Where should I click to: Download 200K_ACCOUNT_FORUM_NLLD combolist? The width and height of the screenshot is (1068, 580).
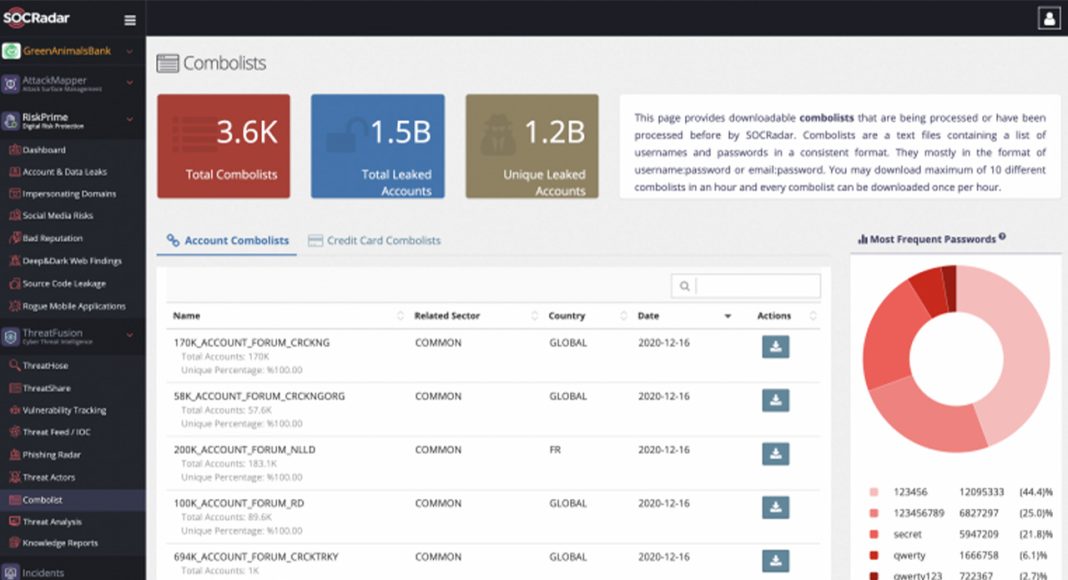pyautogui.click(x=775, y=454)
